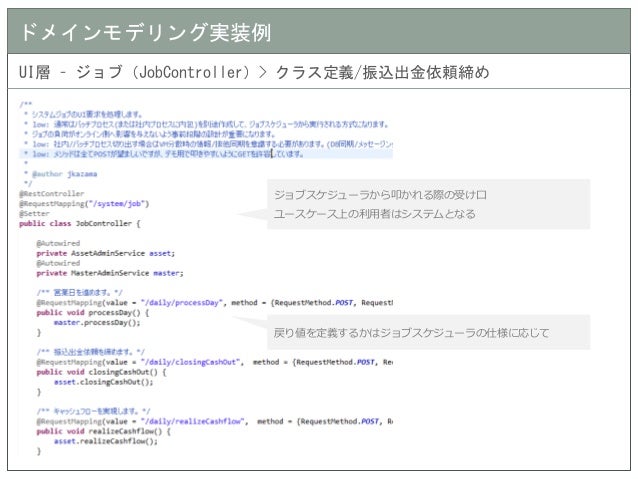Viewport: 638px width, 479px height.
Task: Select the call master.processDay();
Action: point(97,322)
